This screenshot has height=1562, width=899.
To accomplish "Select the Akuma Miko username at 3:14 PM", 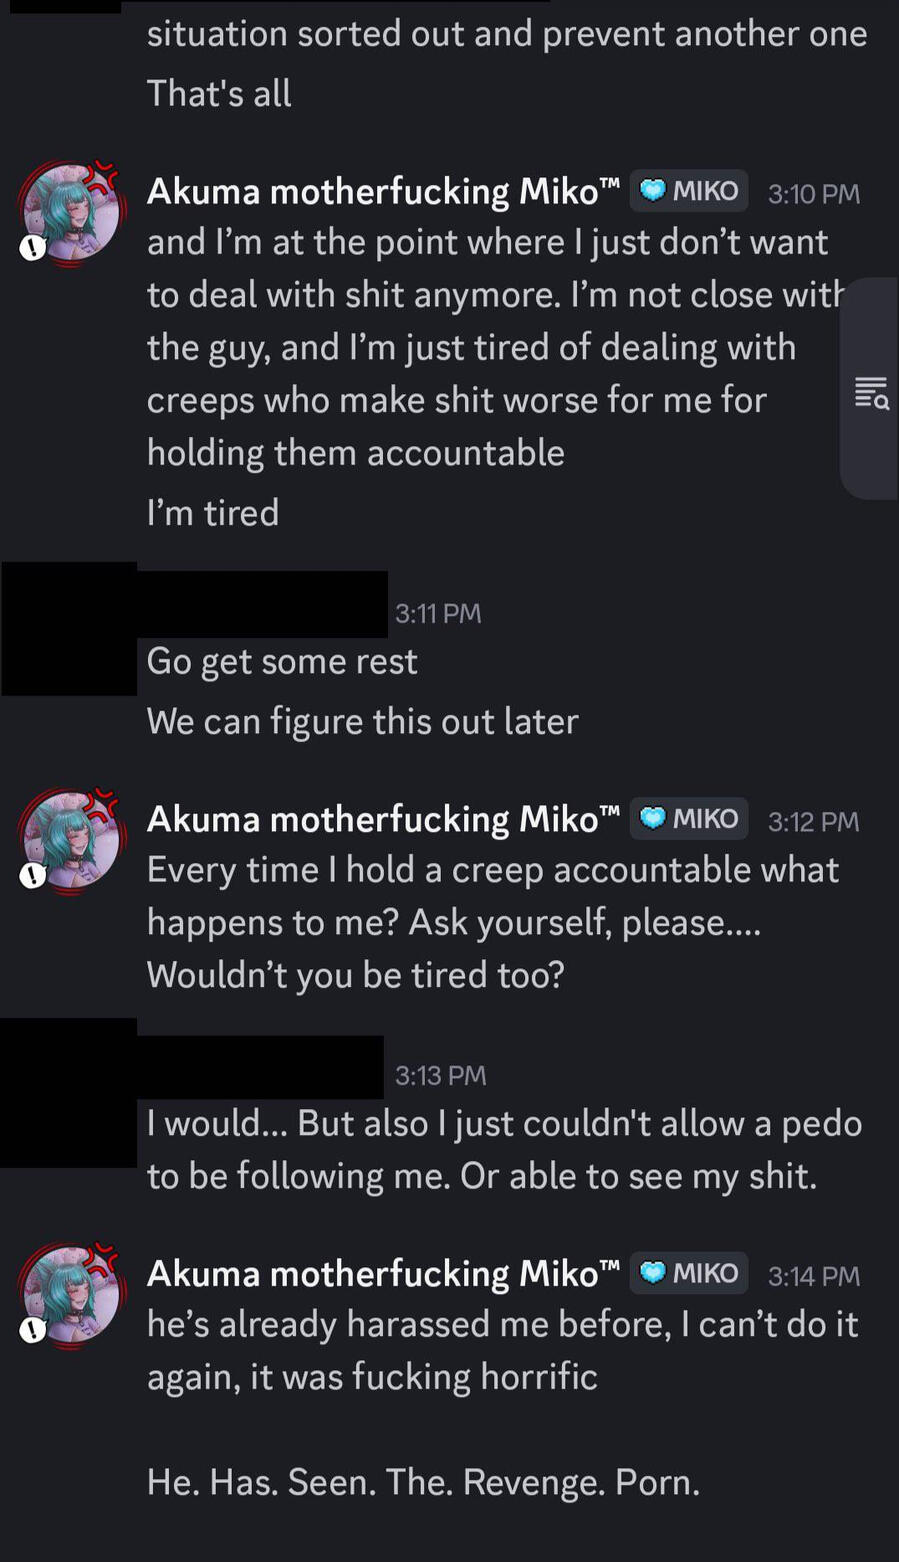I will (383, 1273).
